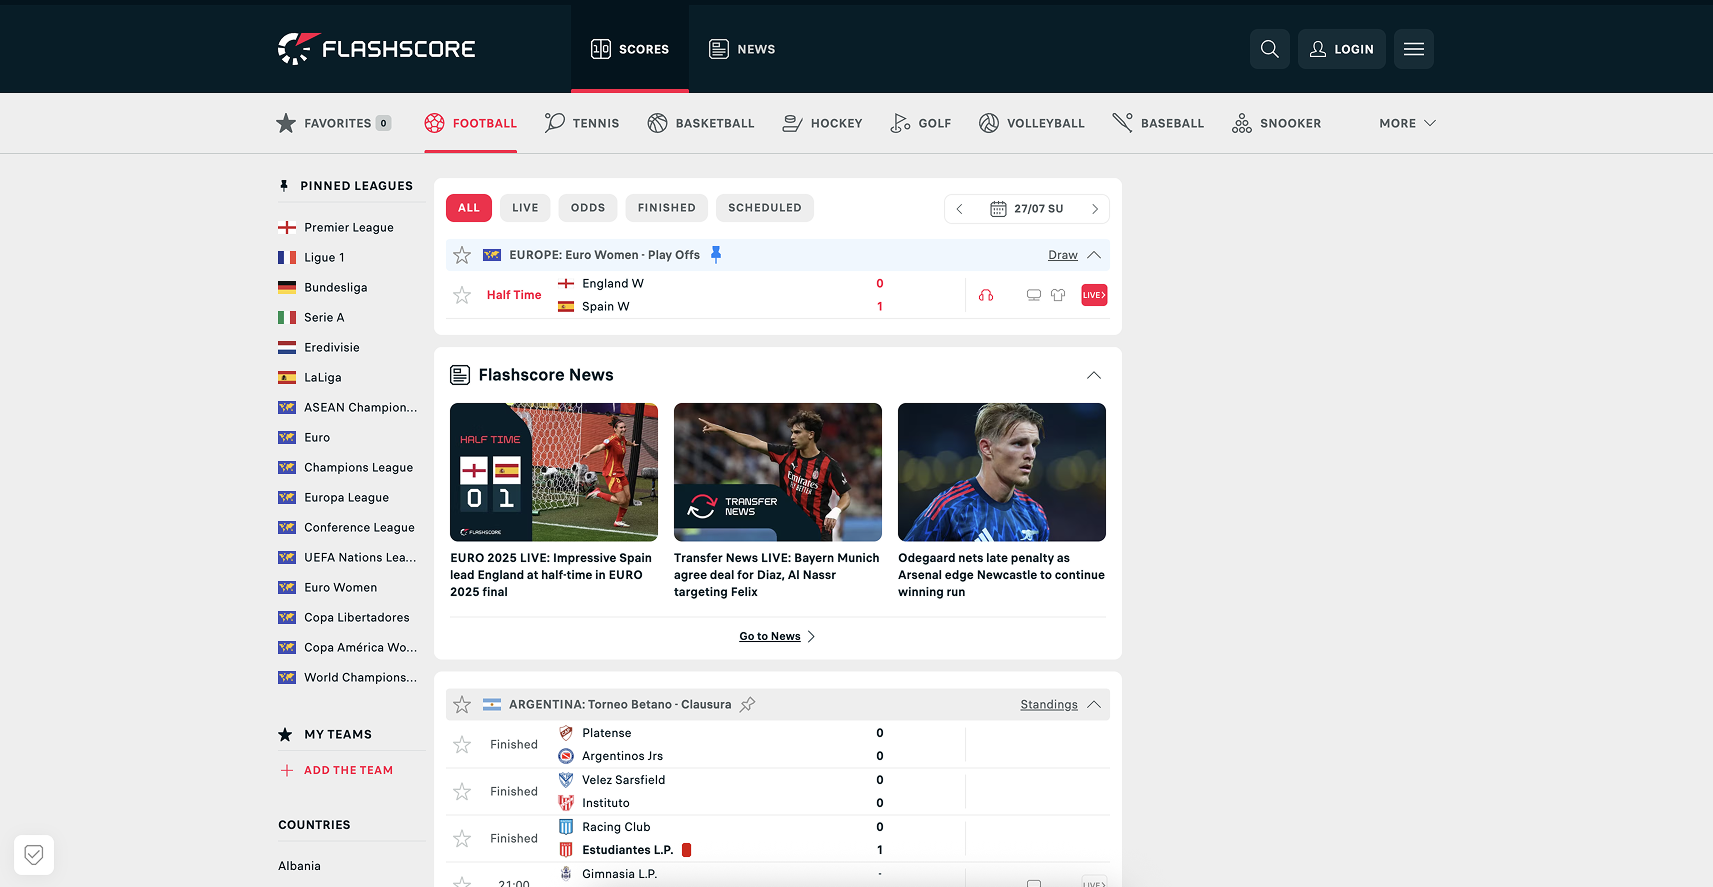Click the Estudiantes L.P. team crest
The image size is (1713, 887).
pos(566,850)
